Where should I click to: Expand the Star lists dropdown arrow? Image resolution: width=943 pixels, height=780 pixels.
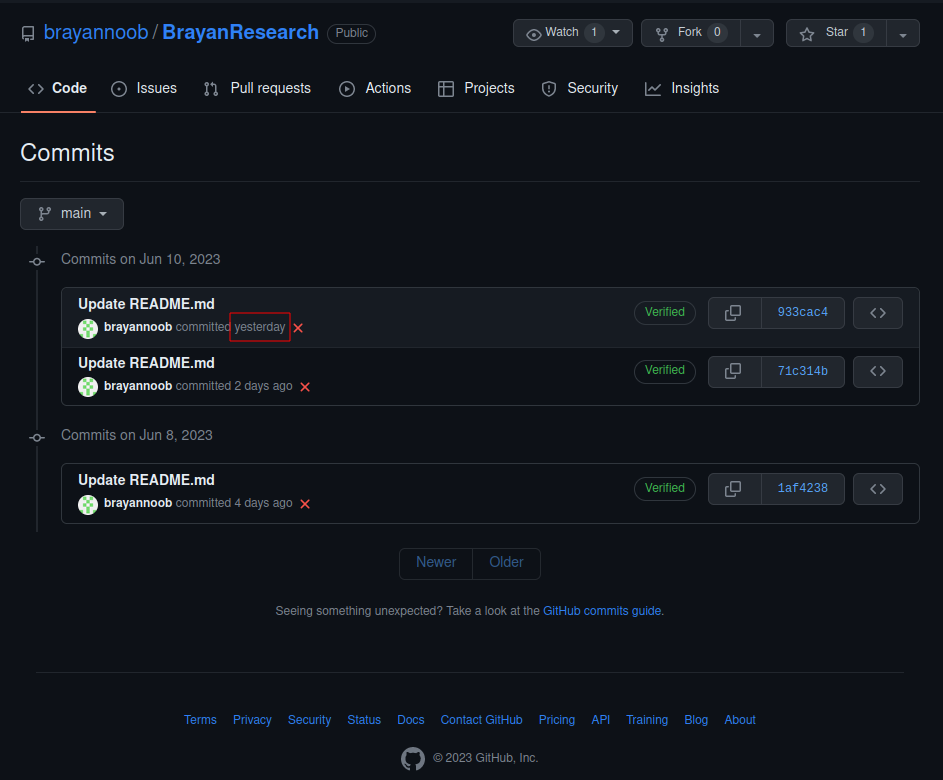903,33
